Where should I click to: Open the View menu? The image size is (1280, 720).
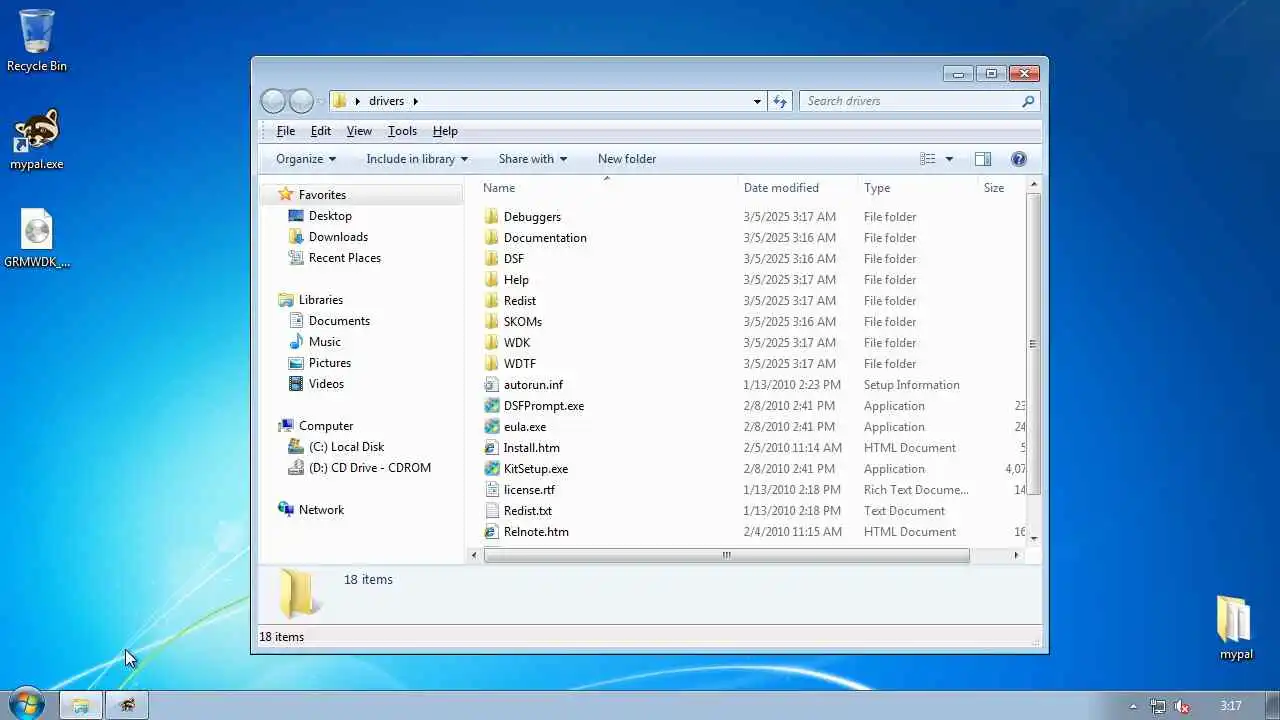click(x=359, y=131)
